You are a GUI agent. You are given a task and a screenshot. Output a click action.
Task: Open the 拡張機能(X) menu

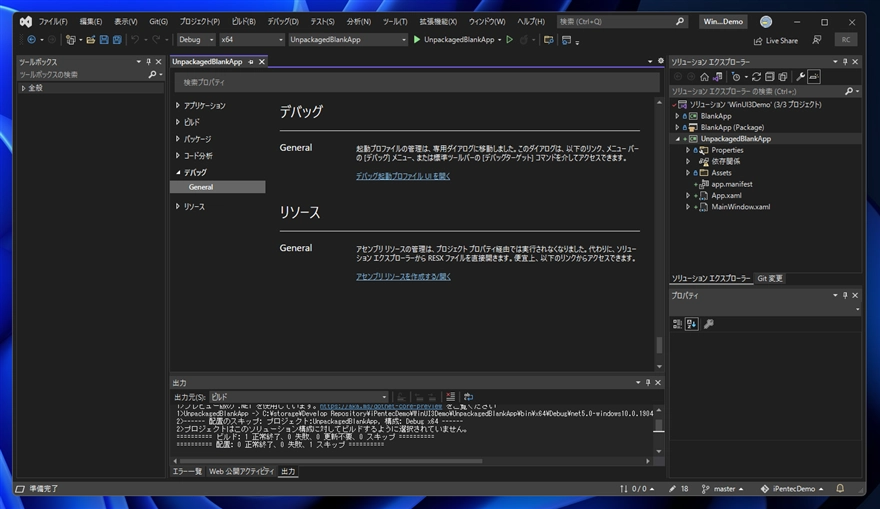[x=438, y=21]
